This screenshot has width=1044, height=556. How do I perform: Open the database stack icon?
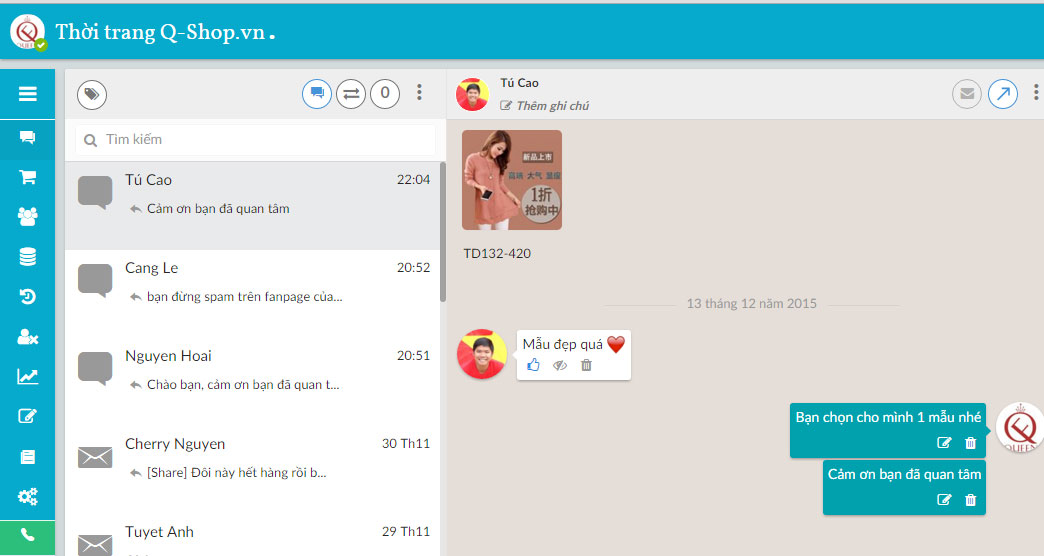pos(27,256)
